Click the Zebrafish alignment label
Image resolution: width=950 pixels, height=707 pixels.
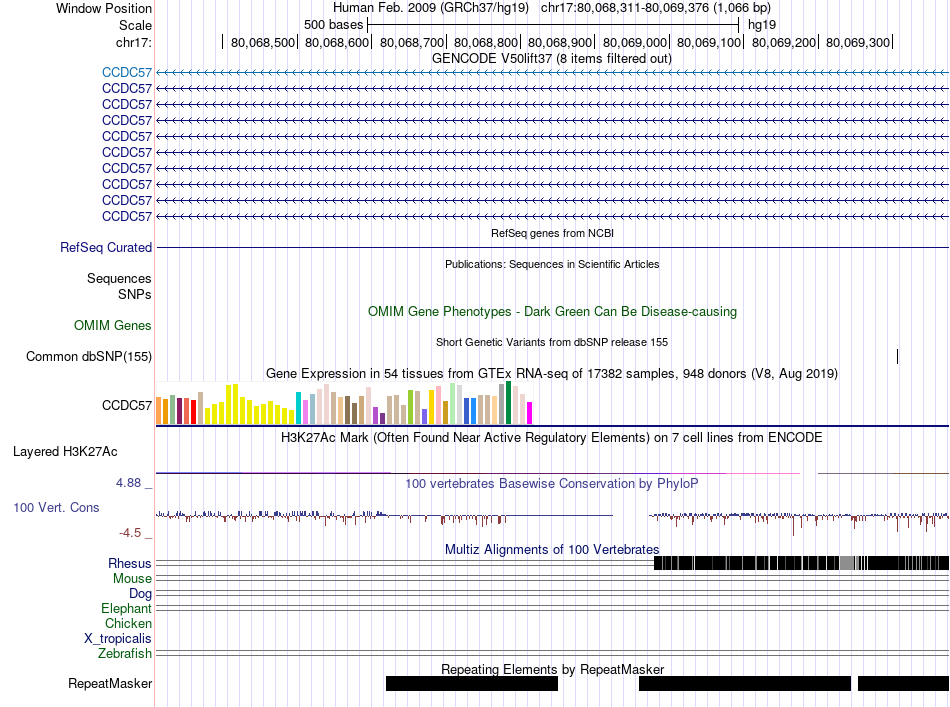click(125, 654)
